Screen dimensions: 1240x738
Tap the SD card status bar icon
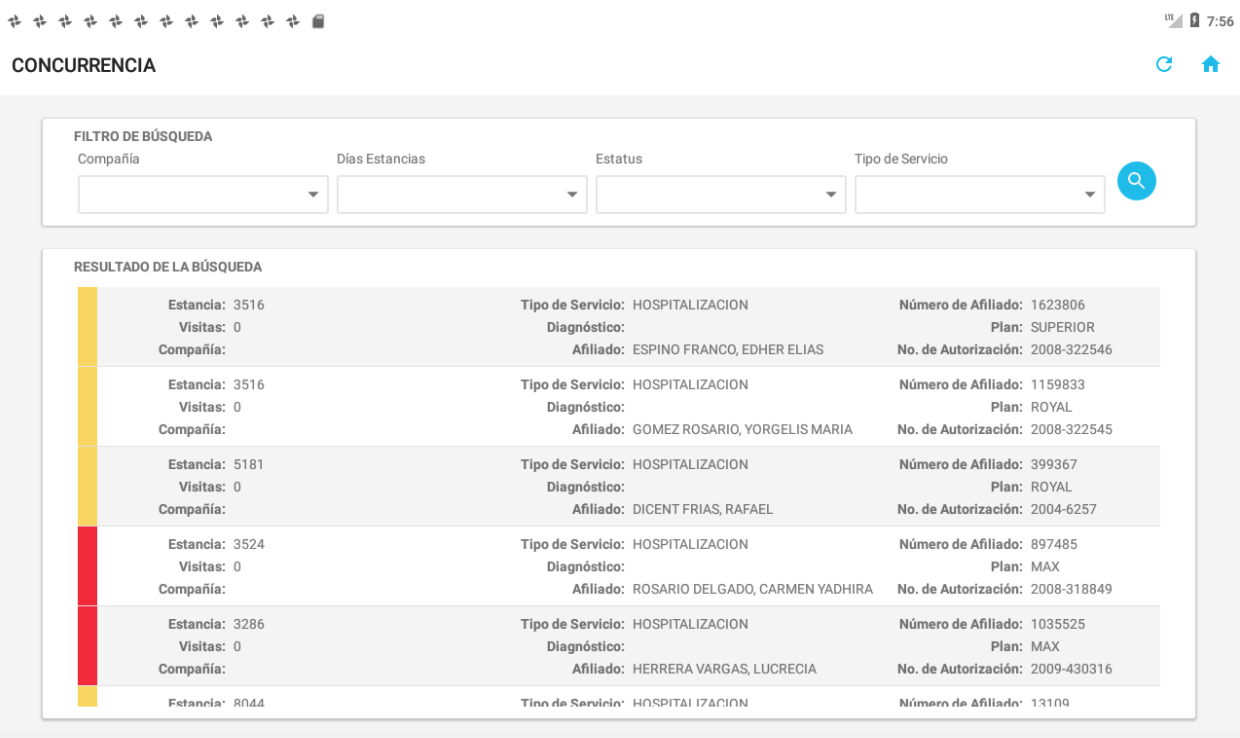click(318, 21)
